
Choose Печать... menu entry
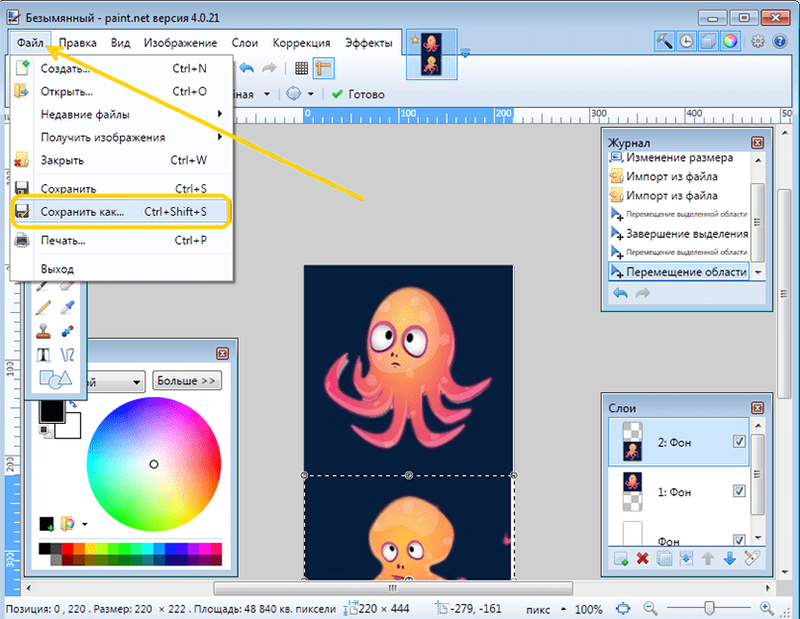(121, 240)
